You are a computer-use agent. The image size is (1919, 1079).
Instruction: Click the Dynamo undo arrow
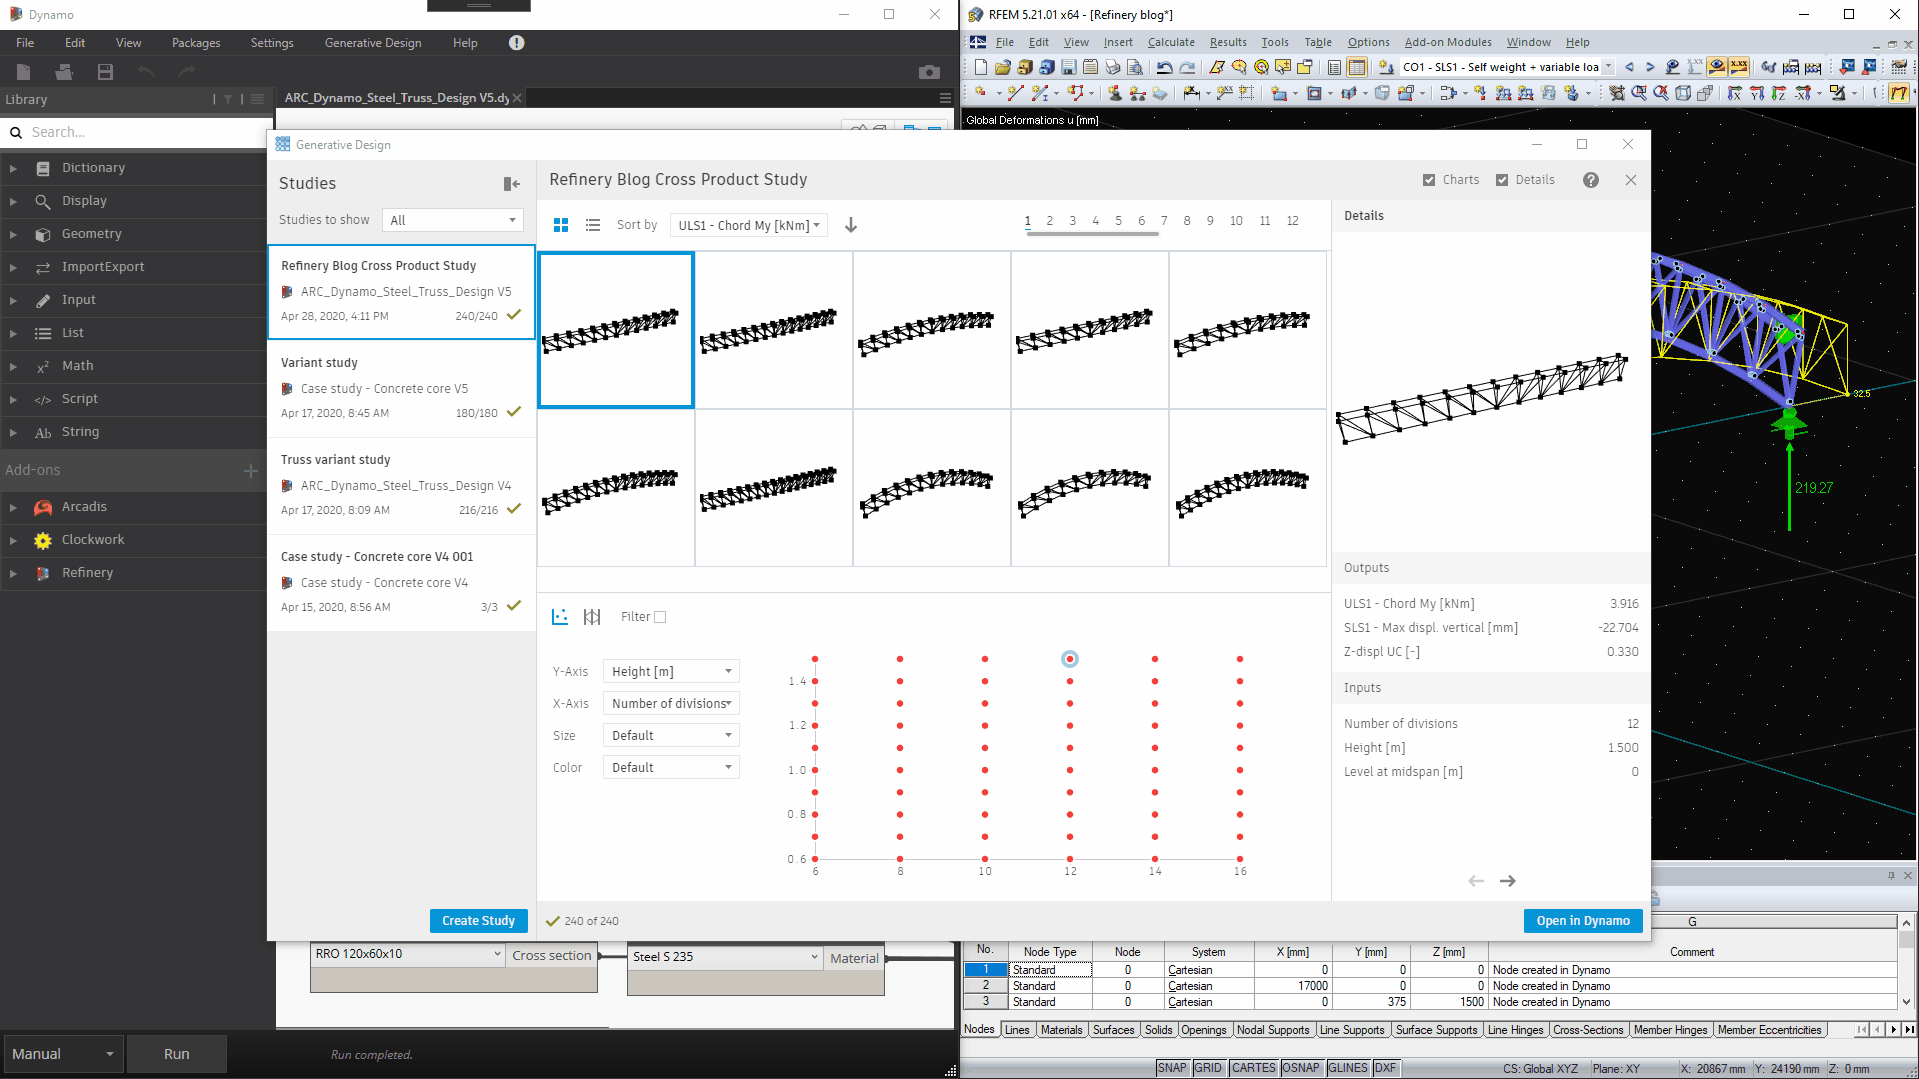(x=146, y=71)
